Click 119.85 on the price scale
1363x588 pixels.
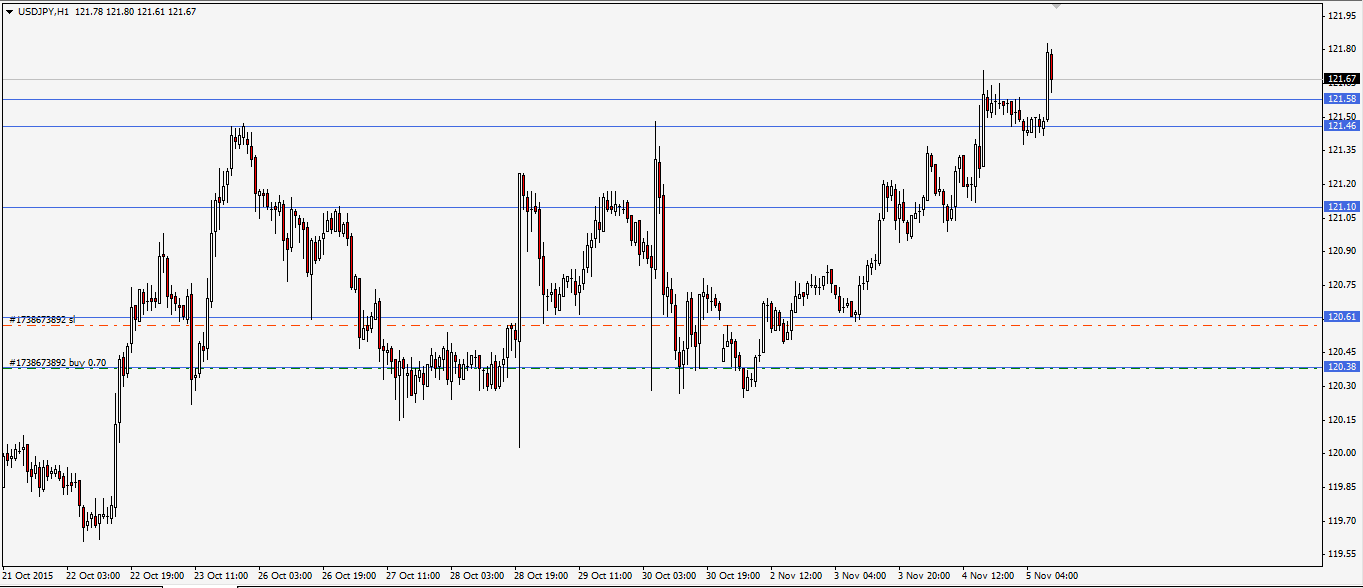coord(1342,487)
